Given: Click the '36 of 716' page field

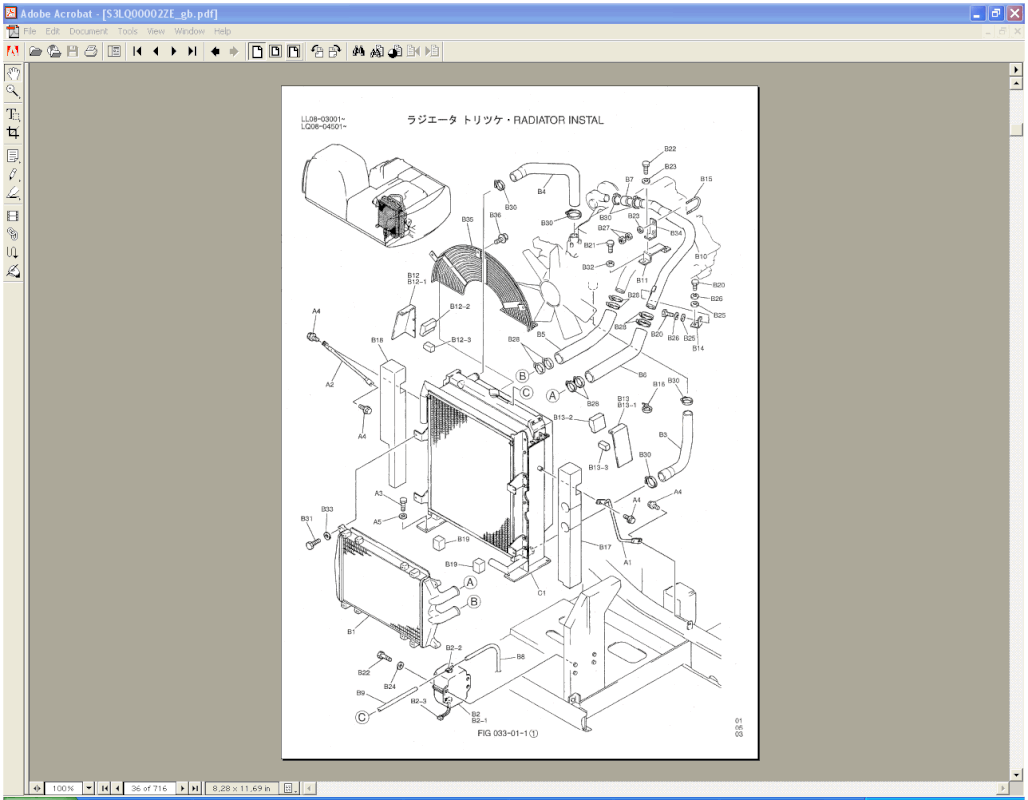Looking at the screenshot, I should tap(149, 788).
